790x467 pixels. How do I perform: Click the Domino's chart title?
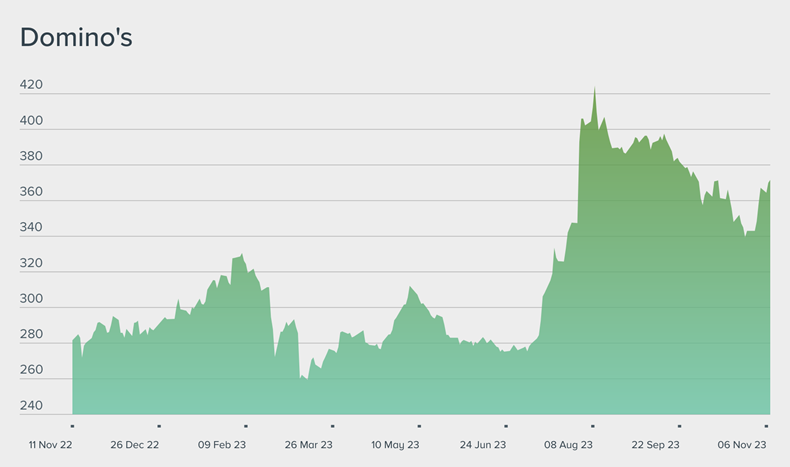pos(77,38)
